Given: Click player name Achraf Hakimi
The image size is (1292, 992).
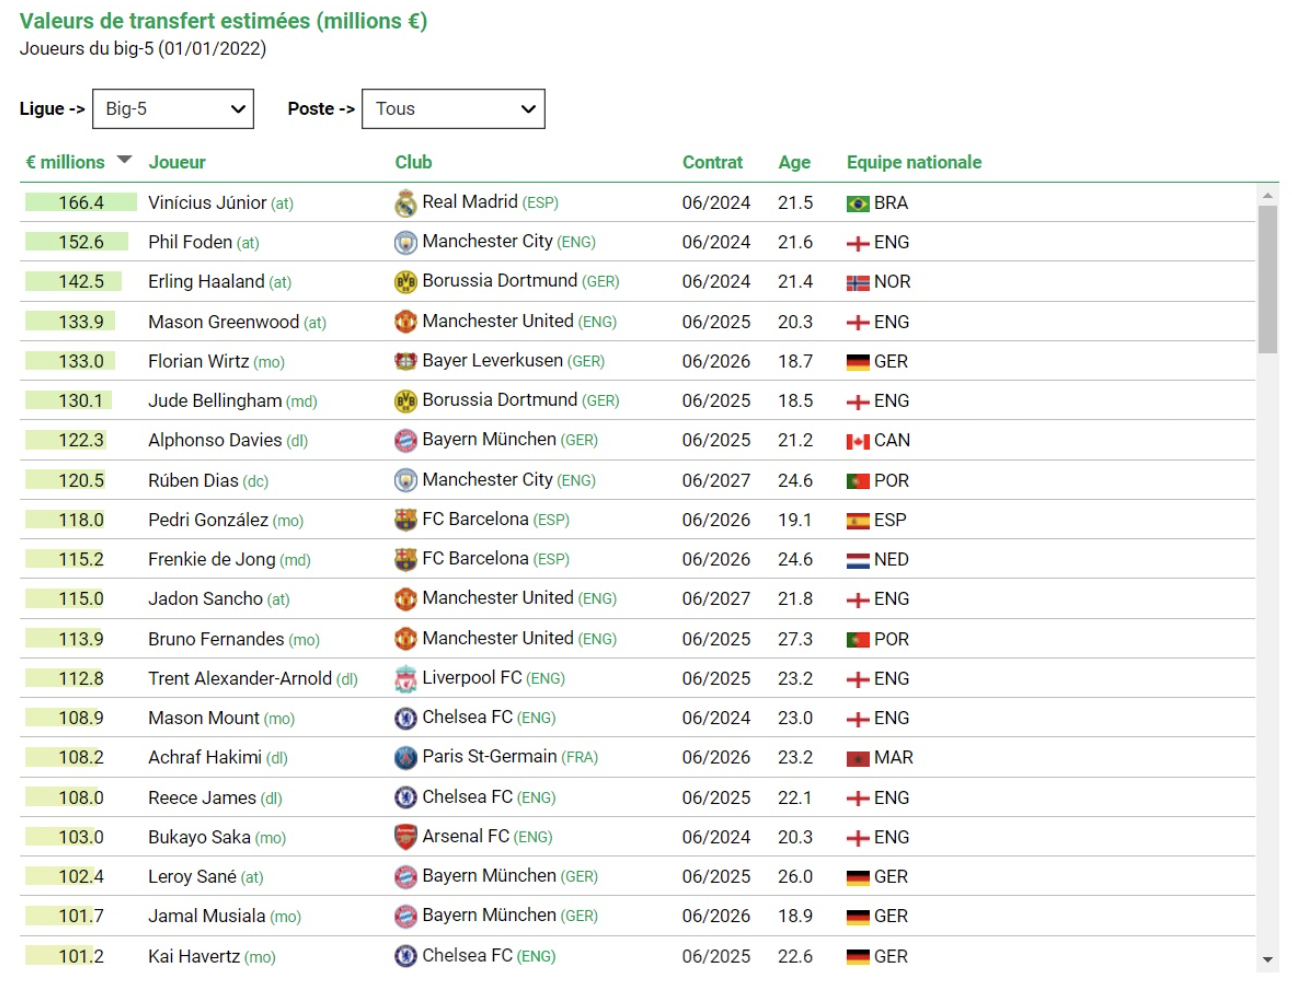Looking at the screenshot, I should (x=205, y=758).
